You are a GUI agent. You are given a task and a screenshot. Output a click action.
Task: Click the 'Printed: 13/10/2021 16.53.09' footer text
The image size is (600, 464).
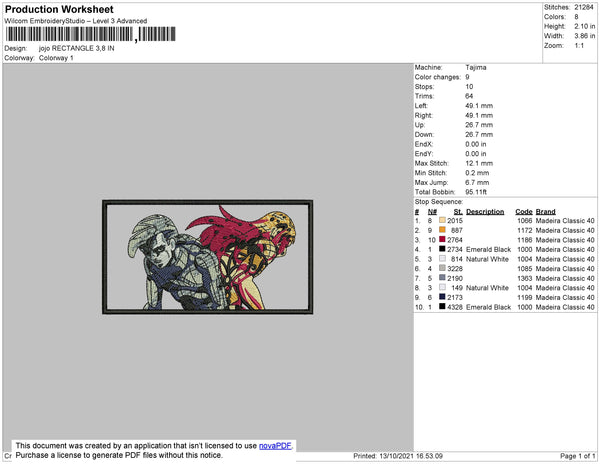(398, 456)
